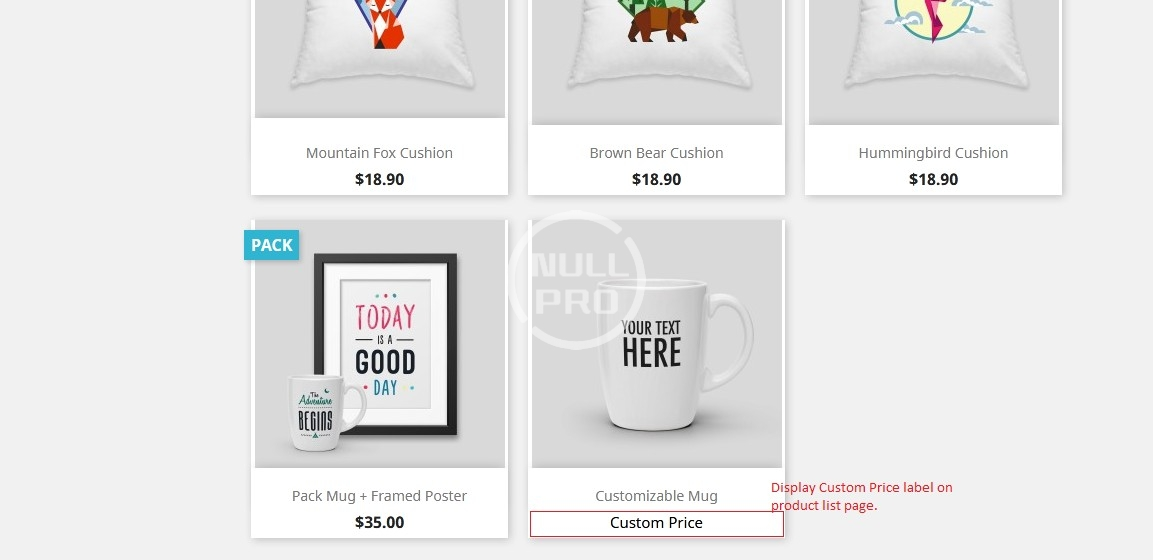
Task: Click the Hummingbird Cushion pillow image
Action: click(x=934, y=62)
